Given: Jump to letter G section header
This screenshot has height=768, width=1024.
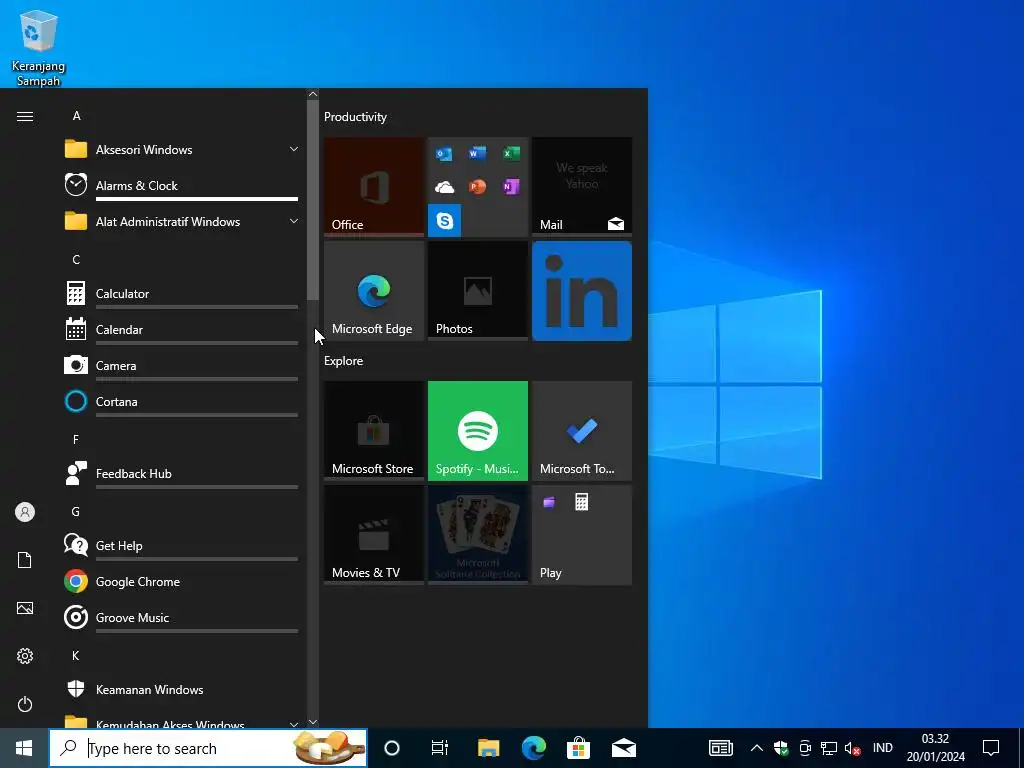Looking at the screenshot, I should [x=76, y=511].
